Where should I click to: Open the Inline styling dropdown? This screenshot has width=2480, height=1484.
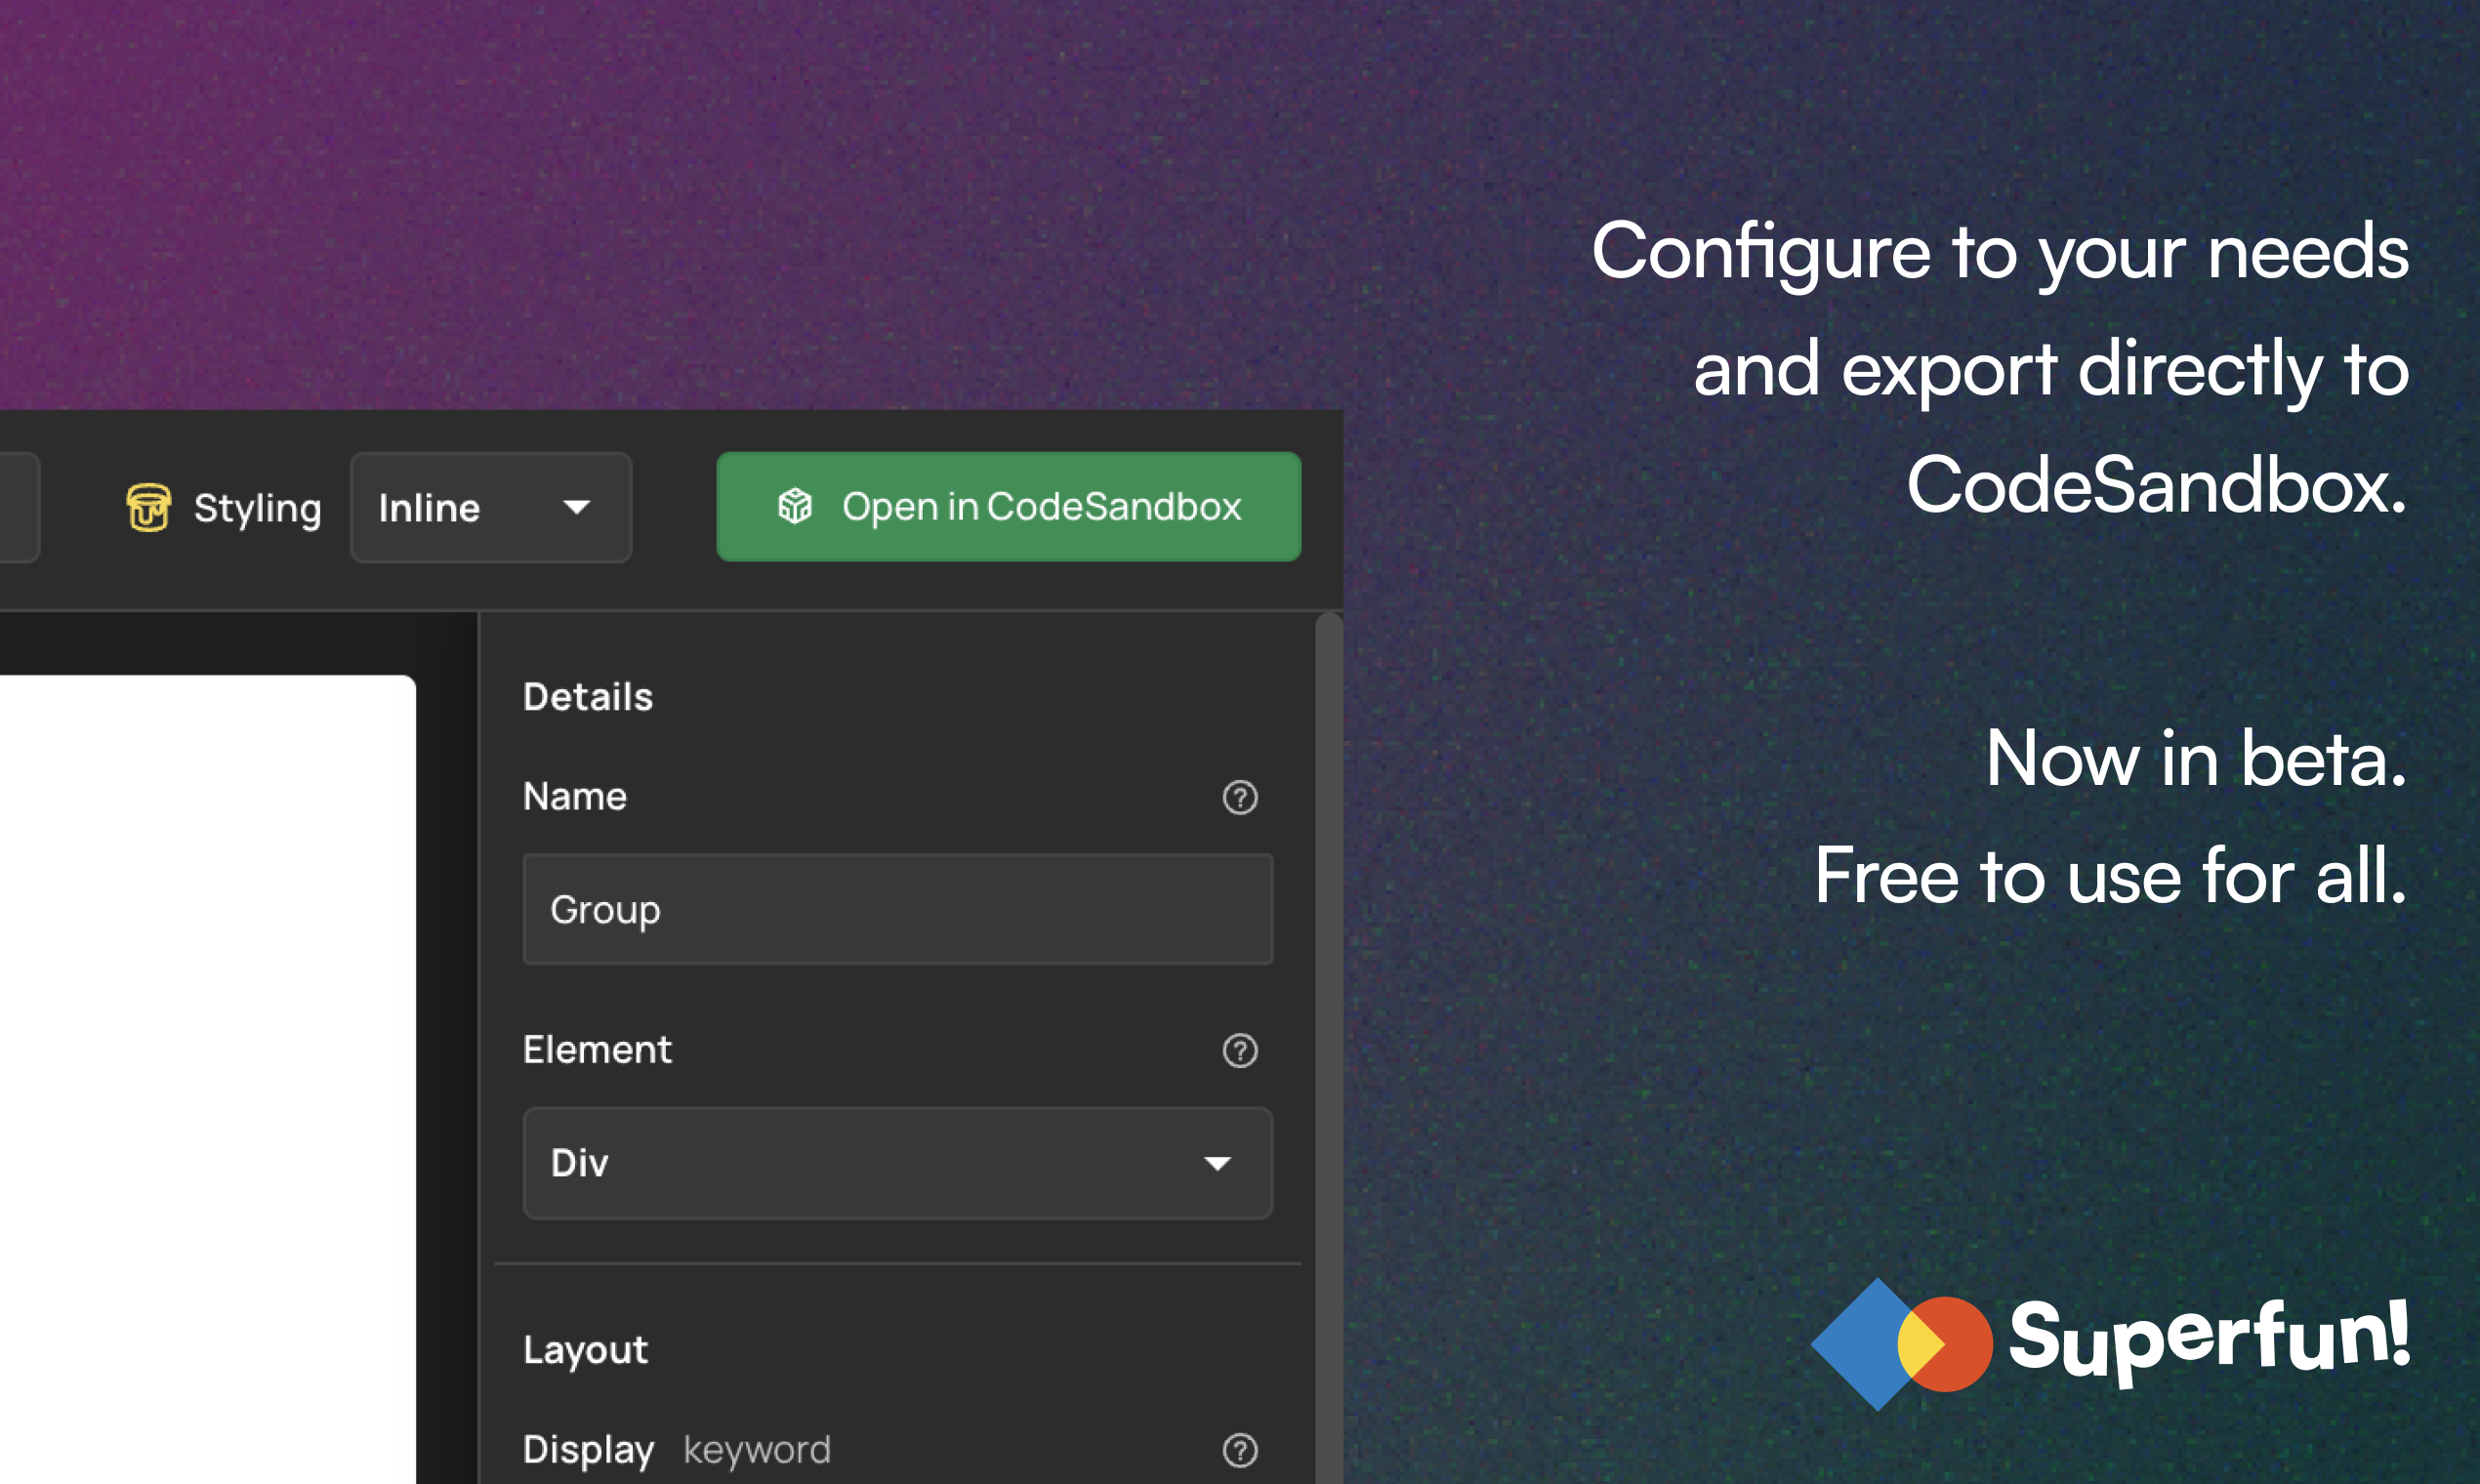click(491, 507)
